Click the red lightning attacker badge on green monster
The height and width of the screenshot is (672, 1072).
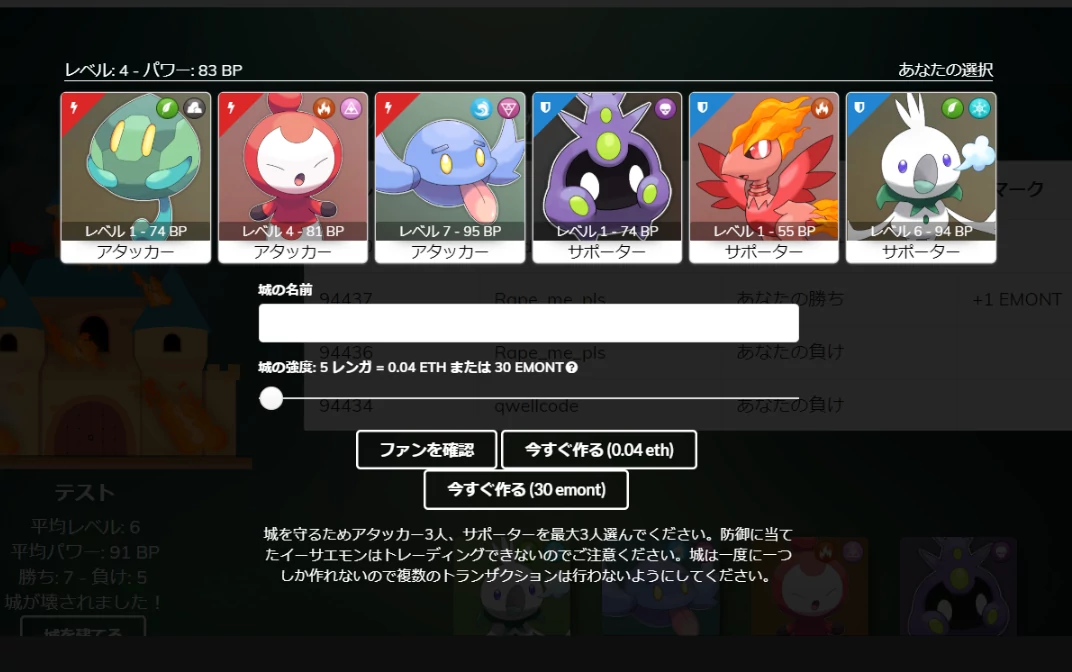74,107
